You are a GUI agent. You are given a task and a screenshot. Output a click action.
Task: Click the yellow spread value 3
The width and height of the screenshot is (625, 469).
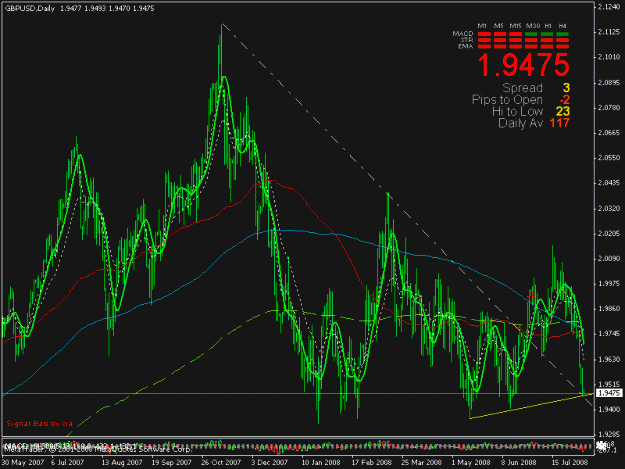[x=566, y=88]
